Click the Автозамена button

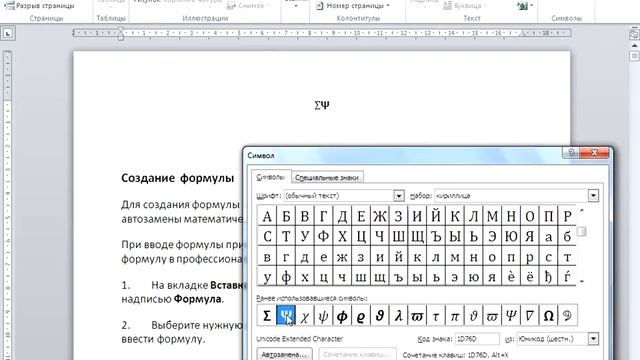(x=284, y=354)
